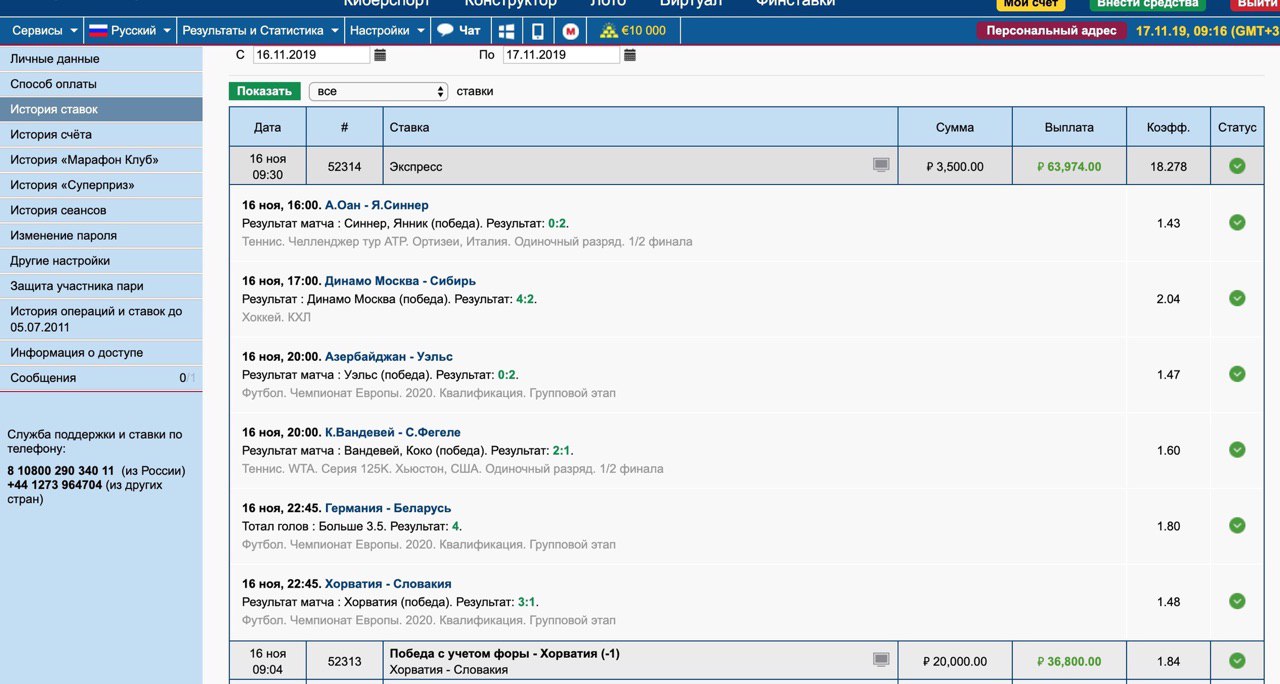Click the green Показать button
1280x684 pixels.
[x=265, y=91]
